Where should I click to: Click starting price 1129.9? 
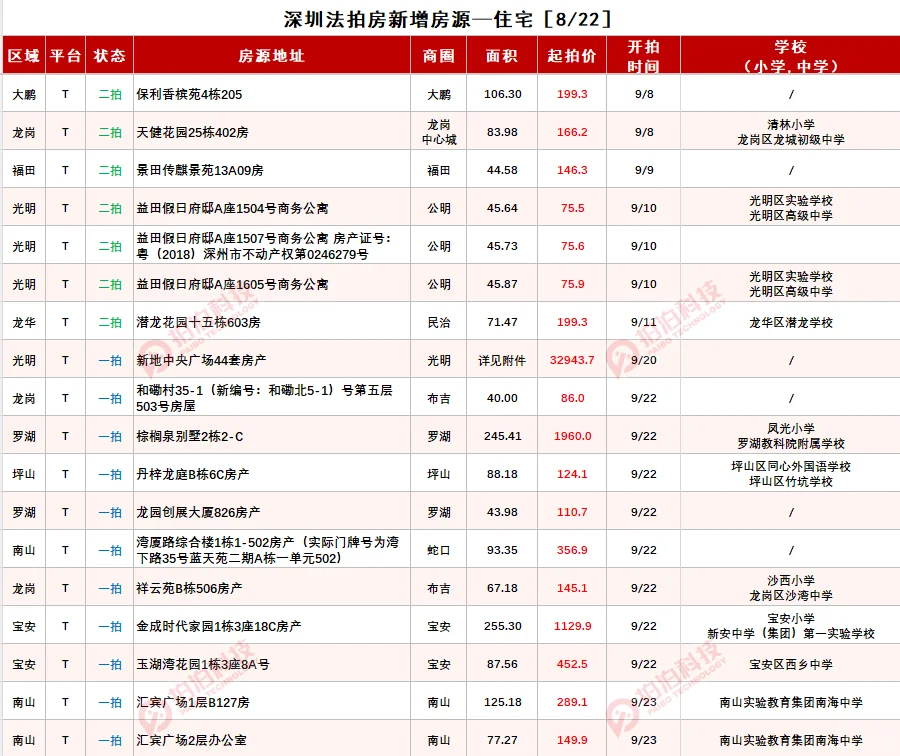pos(572,626)
